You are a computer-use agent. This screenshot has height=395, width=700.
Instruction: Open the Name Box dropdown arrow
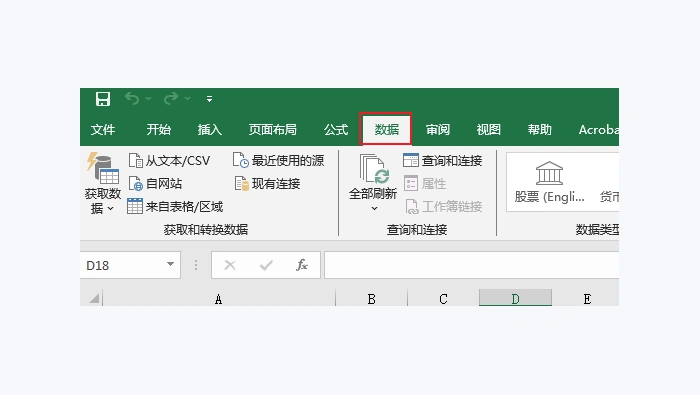(x=171, y=264)
